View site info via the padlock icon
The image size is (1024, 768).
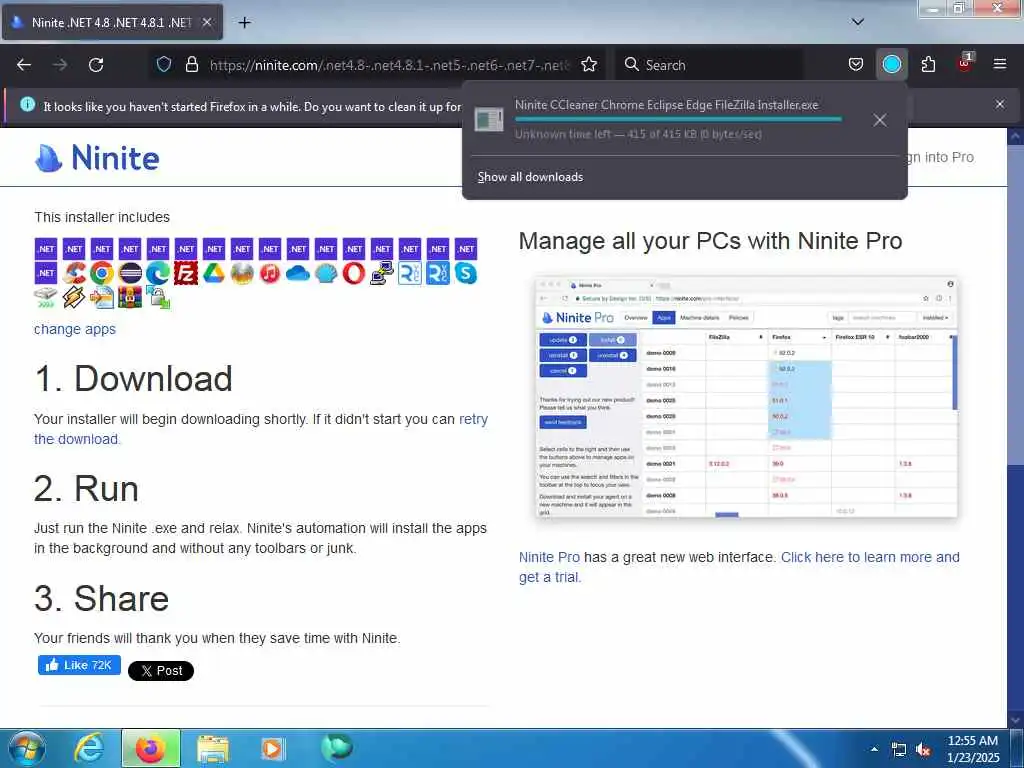click(191, 64)
